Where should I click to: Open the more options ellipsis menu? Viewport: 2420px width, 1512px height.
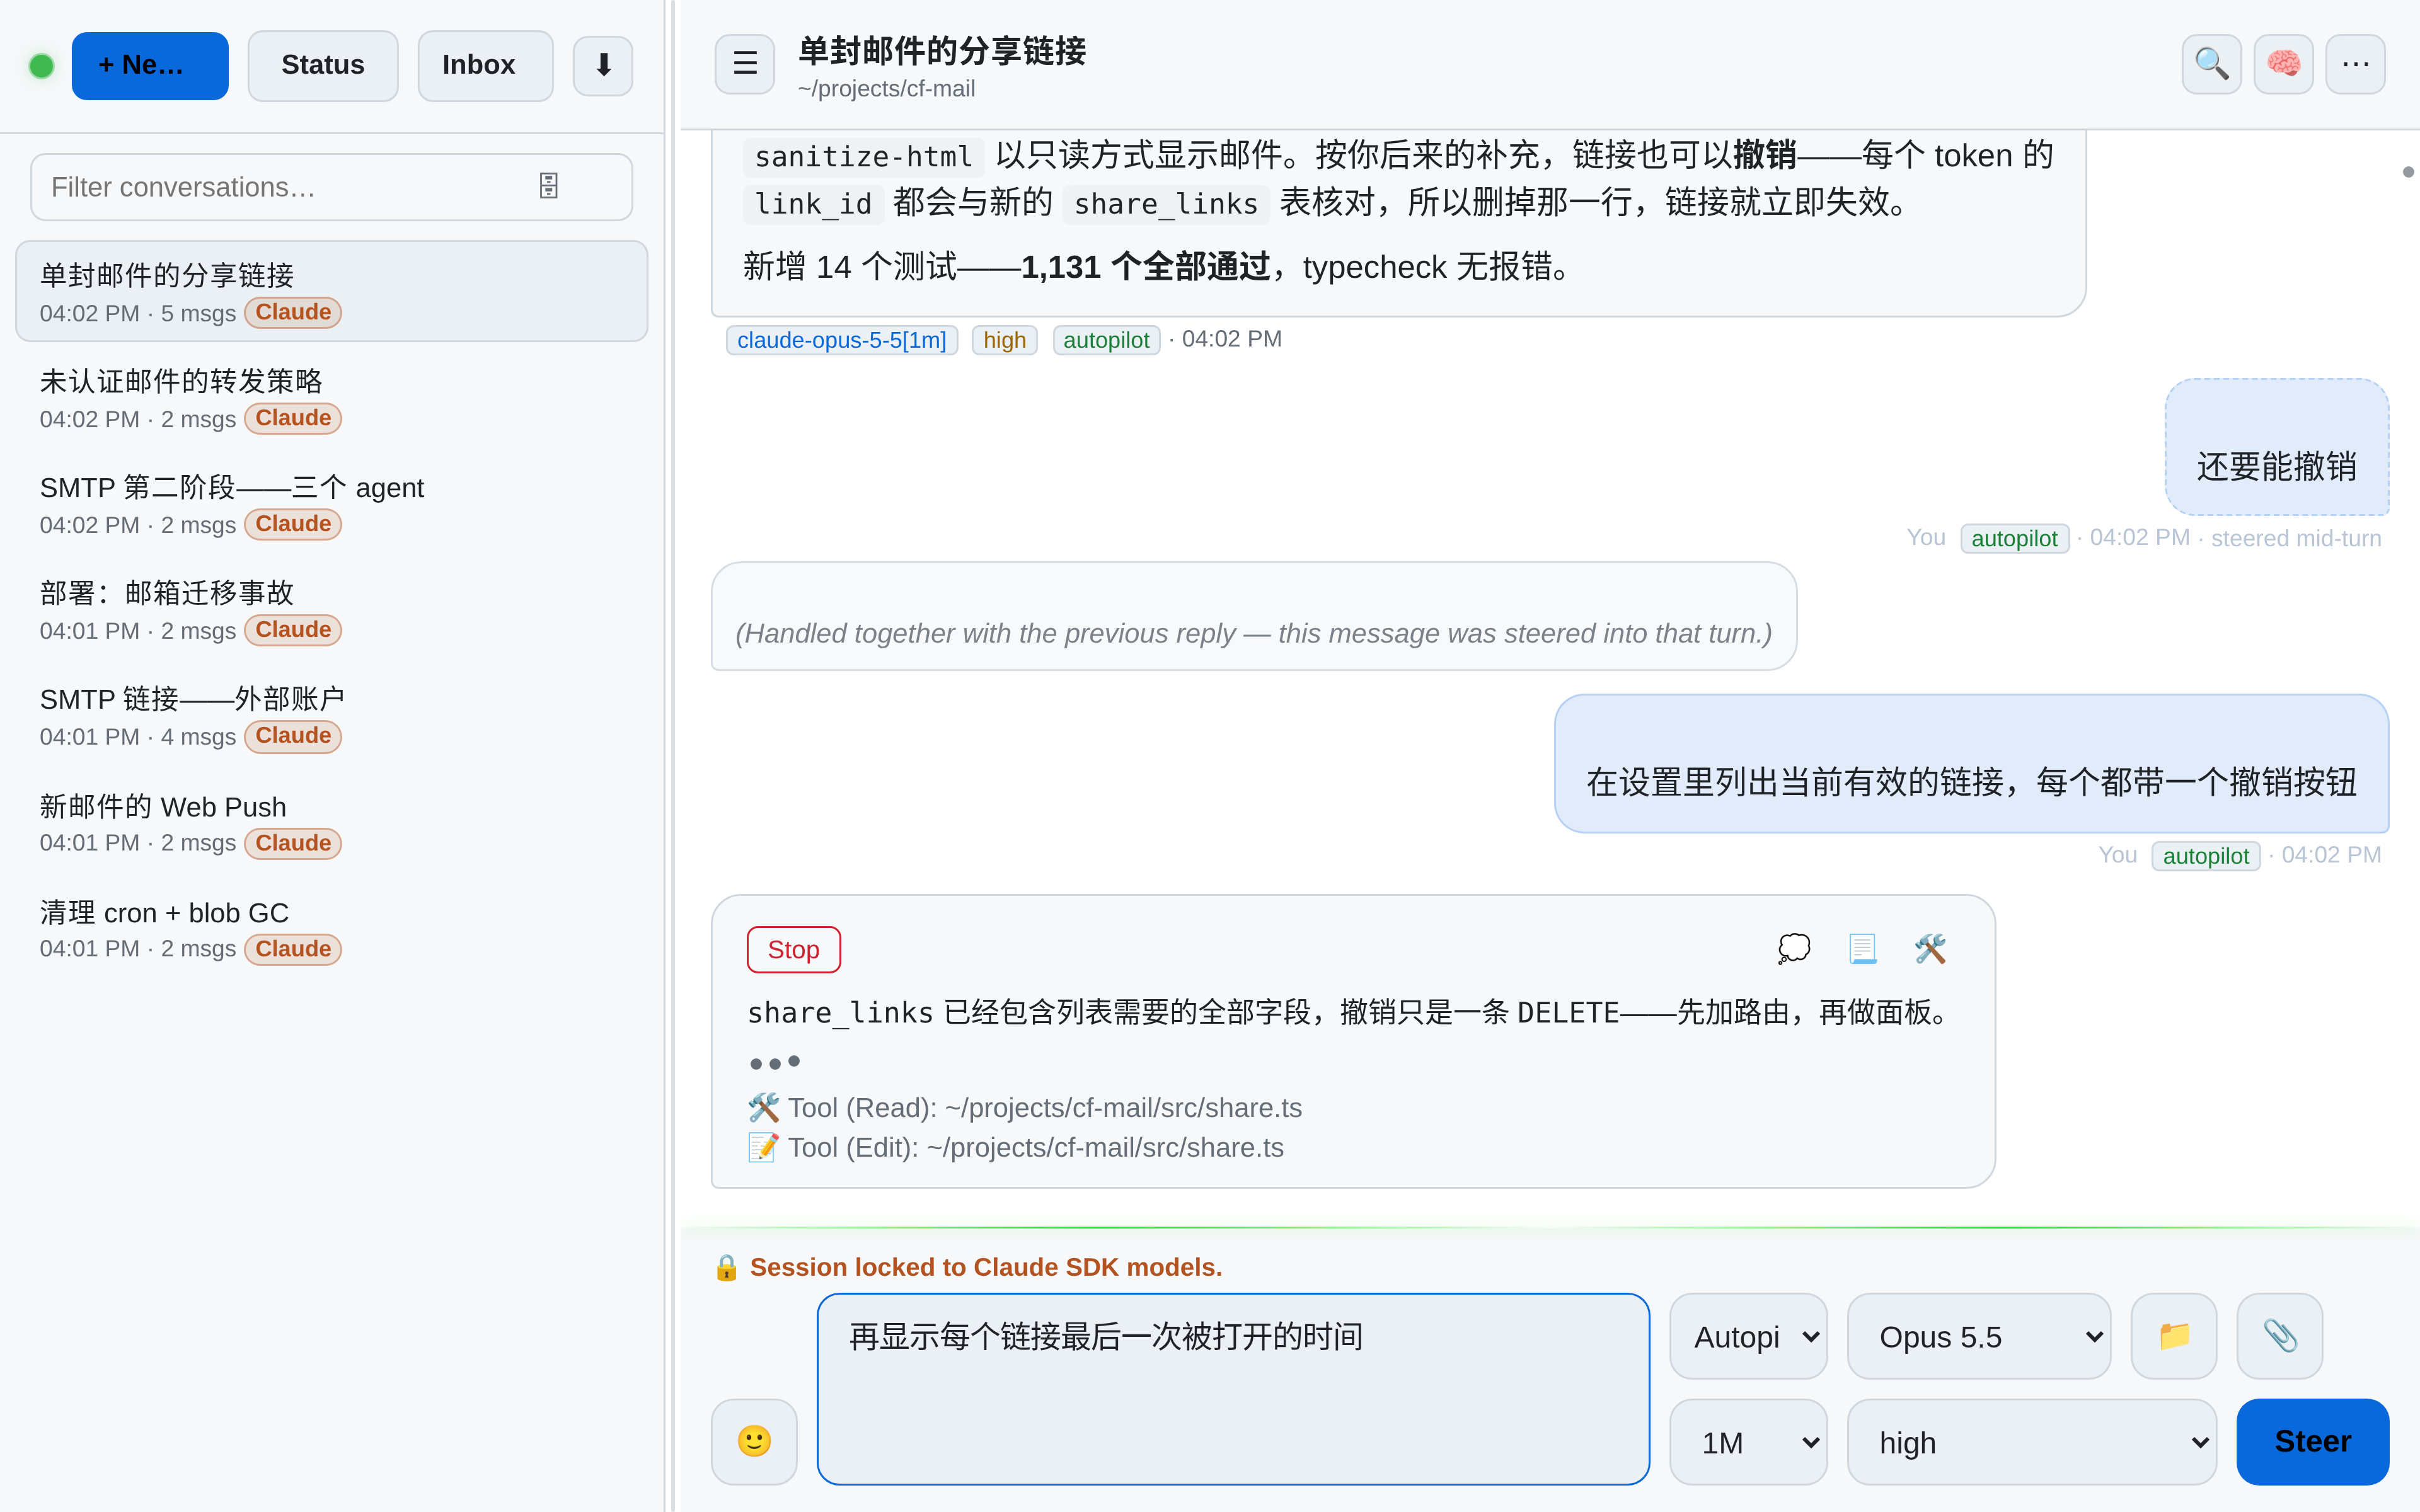[x=2355, y=64]
